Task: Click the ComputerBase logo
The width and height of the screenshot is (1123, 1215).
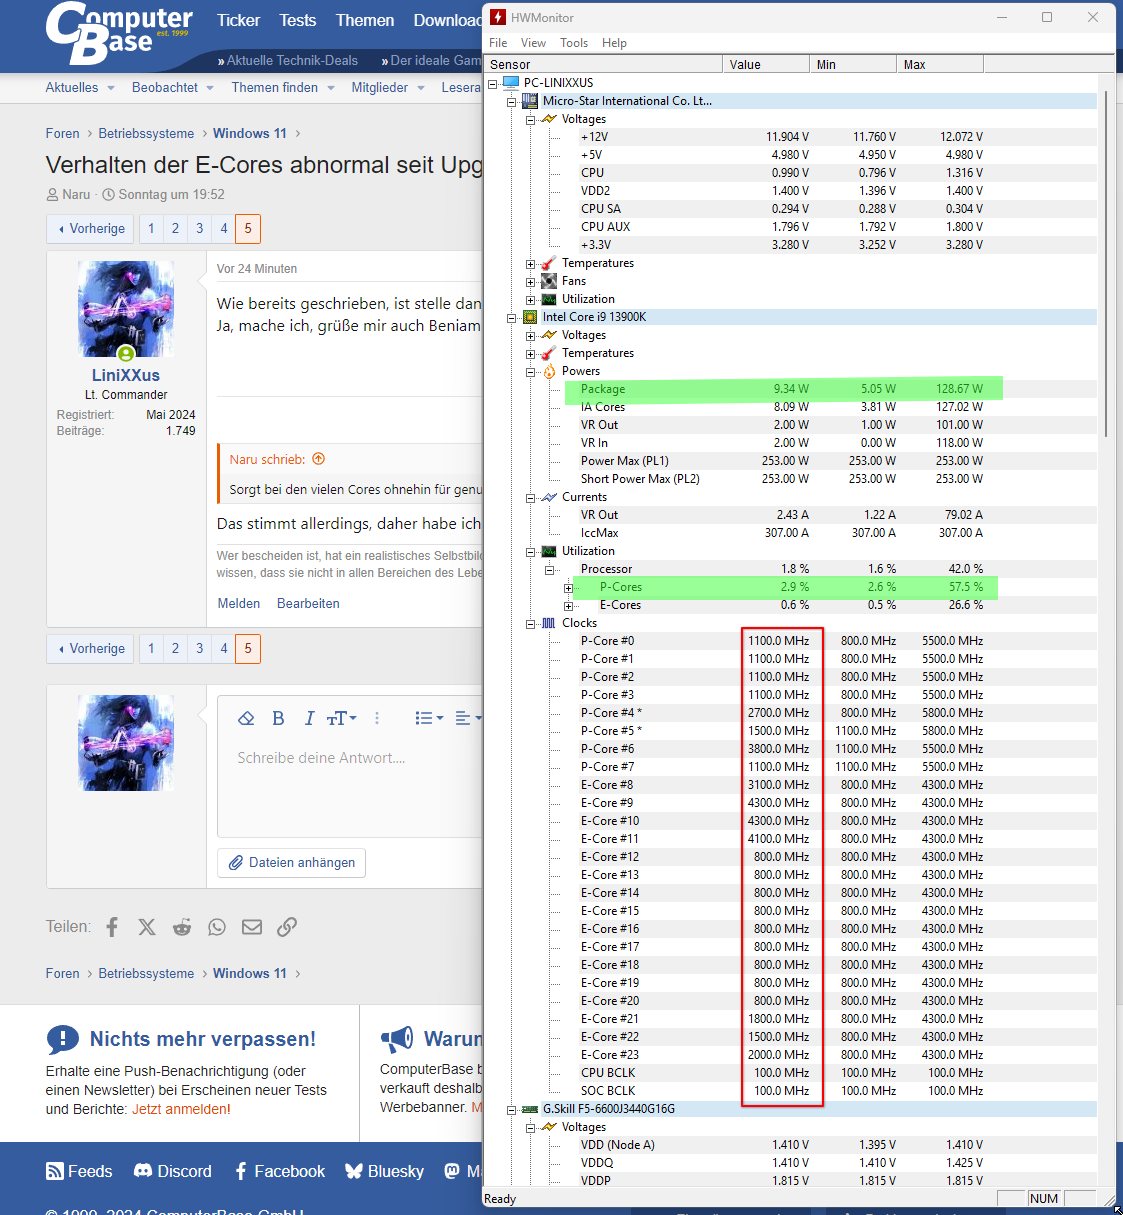Action: pos(119,33)
